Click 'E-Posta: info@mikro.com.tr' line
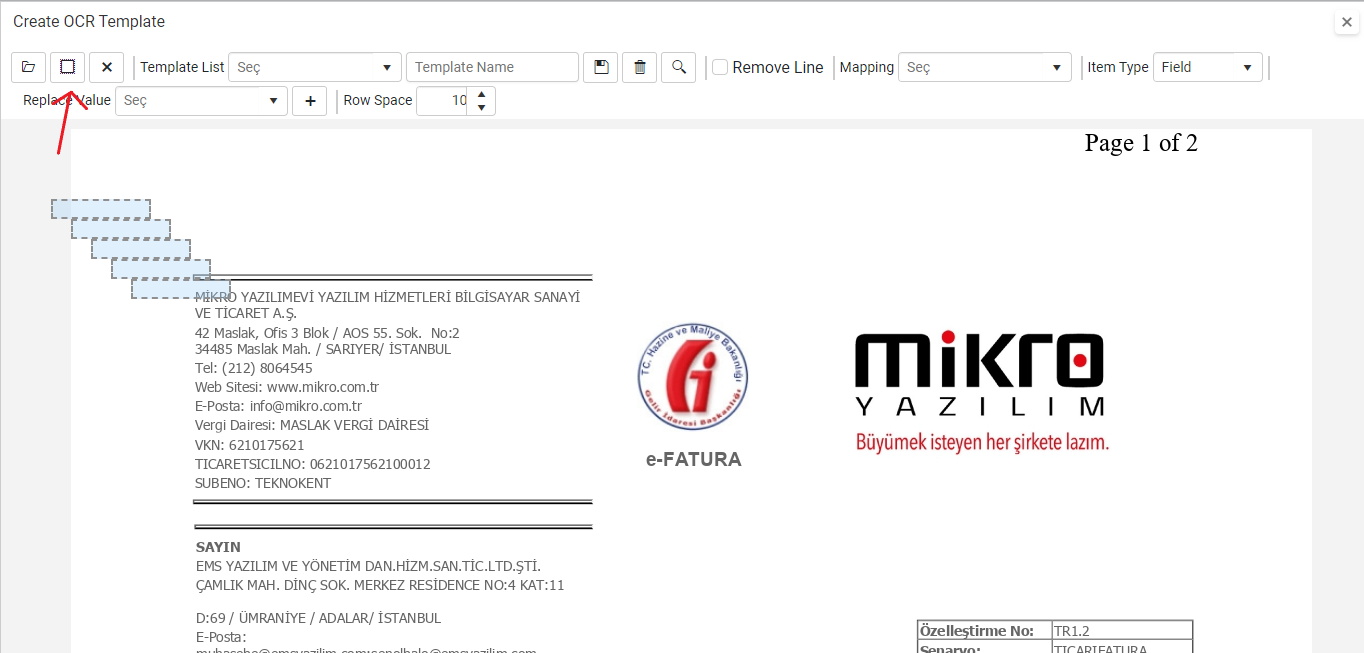 [x=278, y=406]
